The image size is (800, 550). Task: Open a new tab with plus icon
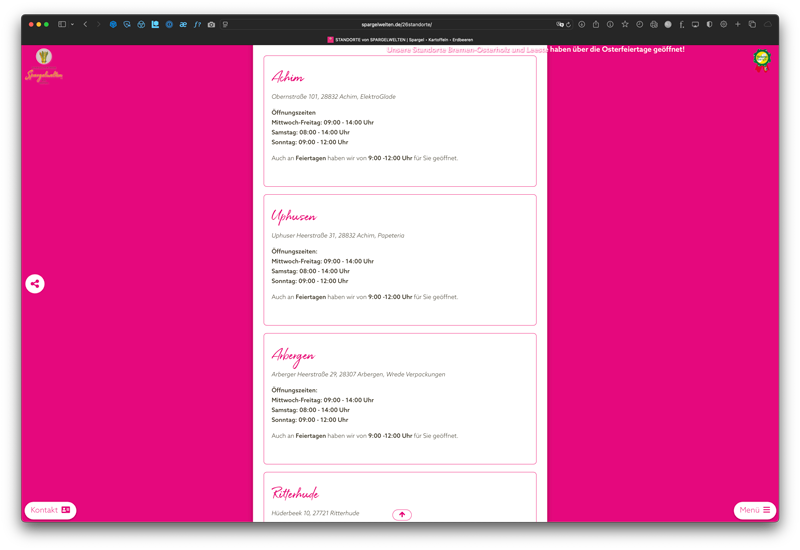point(738,24)
